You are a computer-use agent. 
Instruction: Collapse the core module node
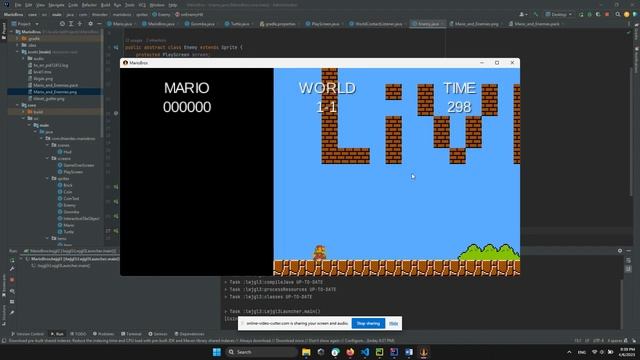pos(18,105)
